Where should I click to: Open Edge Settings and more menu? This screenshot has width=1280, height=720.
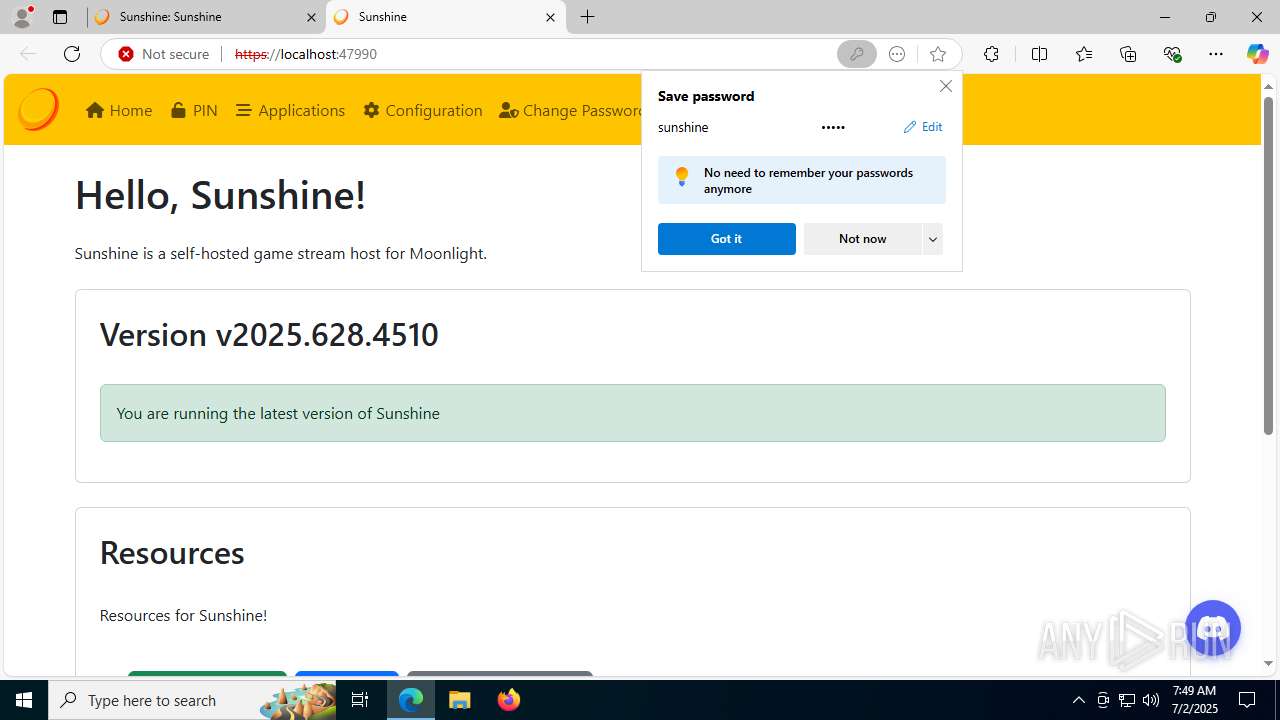tap(1216, 54)
